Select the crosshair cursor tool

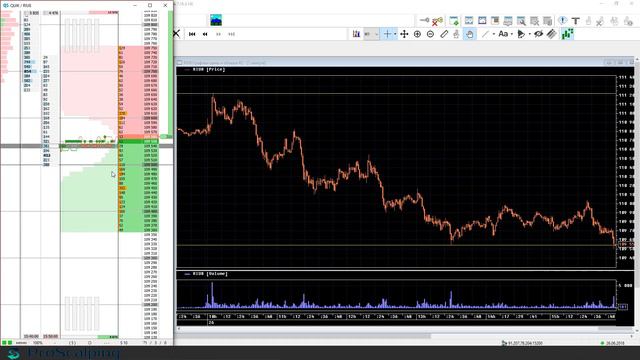(387, 34)
